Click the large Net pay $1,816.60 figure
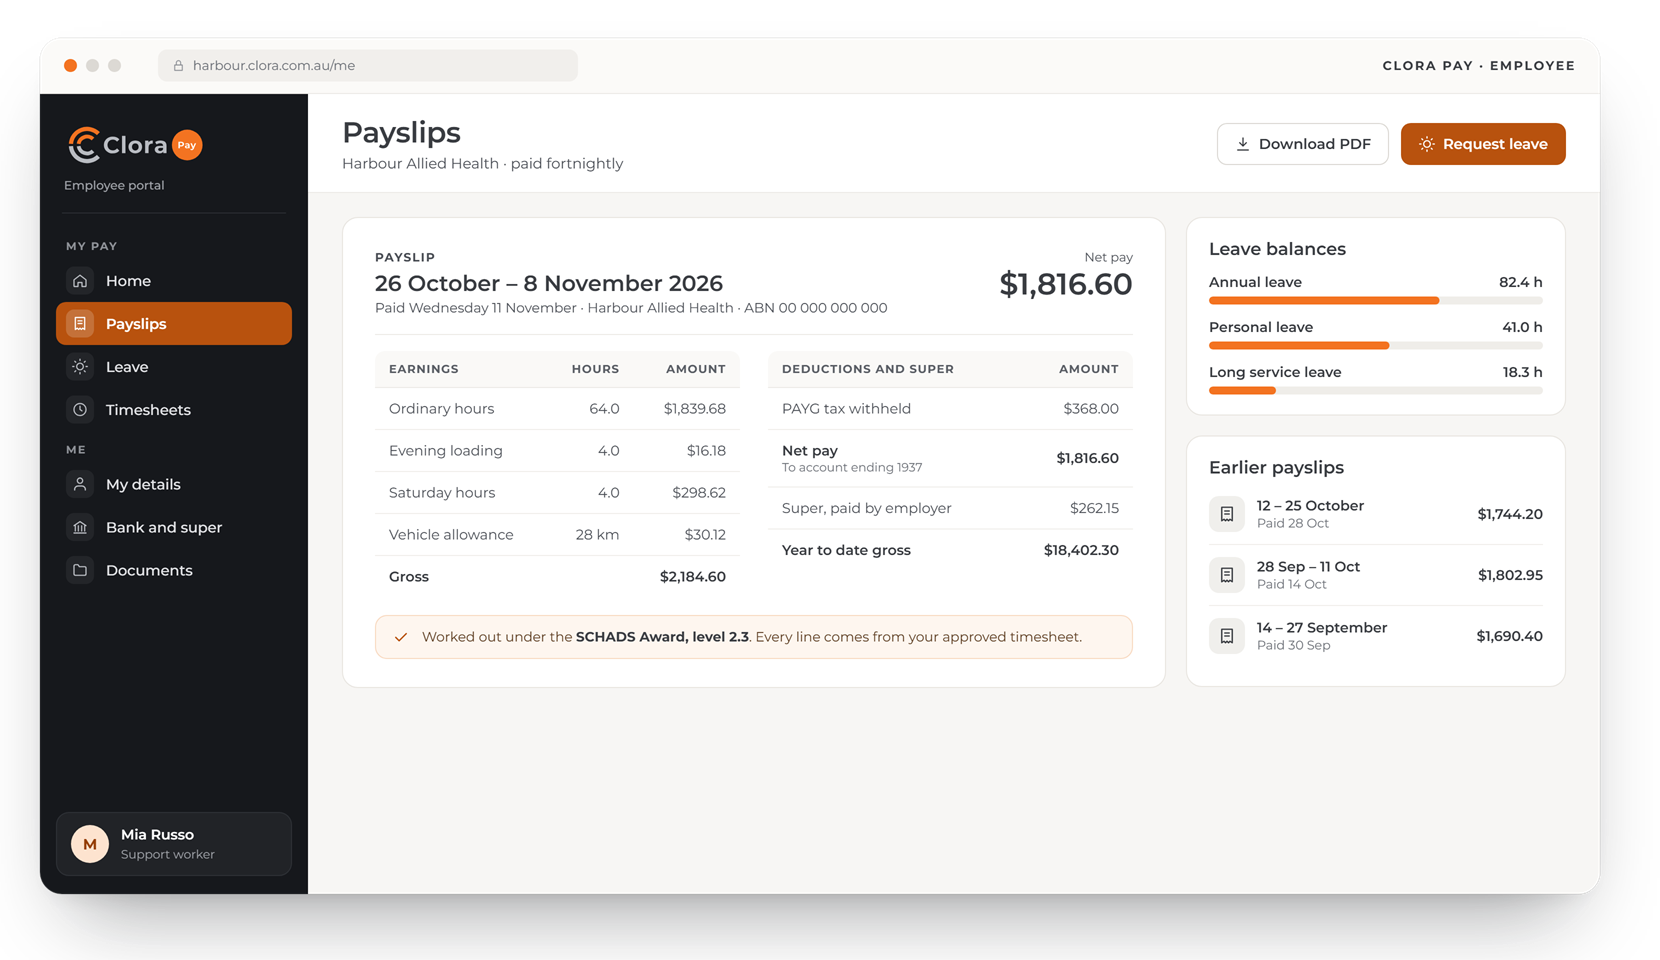The image size is (1660, 960). [1066, 284]
